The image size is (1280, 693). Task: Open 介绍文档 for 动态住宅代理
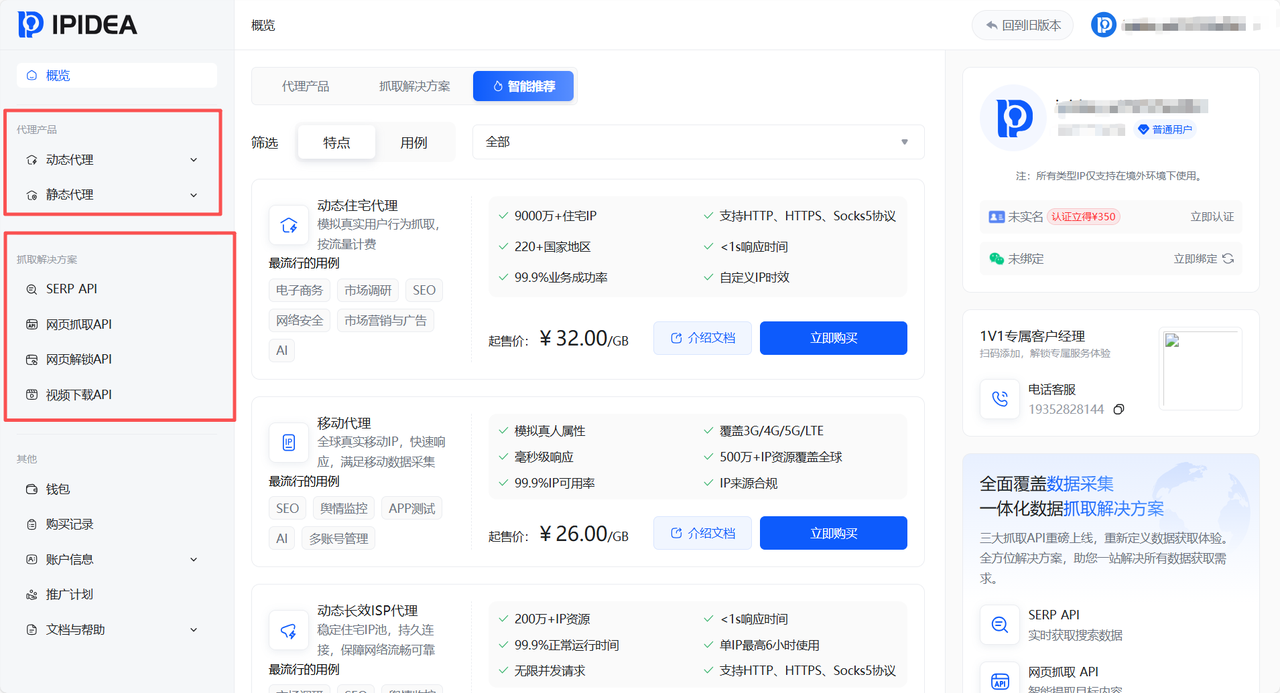[x=702, y=338]
